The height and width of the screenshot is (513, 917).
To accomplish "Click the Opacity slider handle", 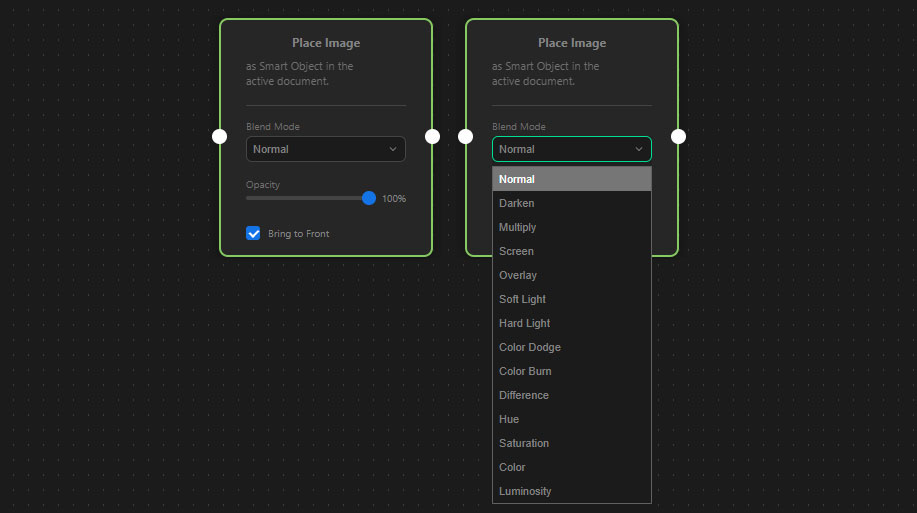I will click(369, 198).
